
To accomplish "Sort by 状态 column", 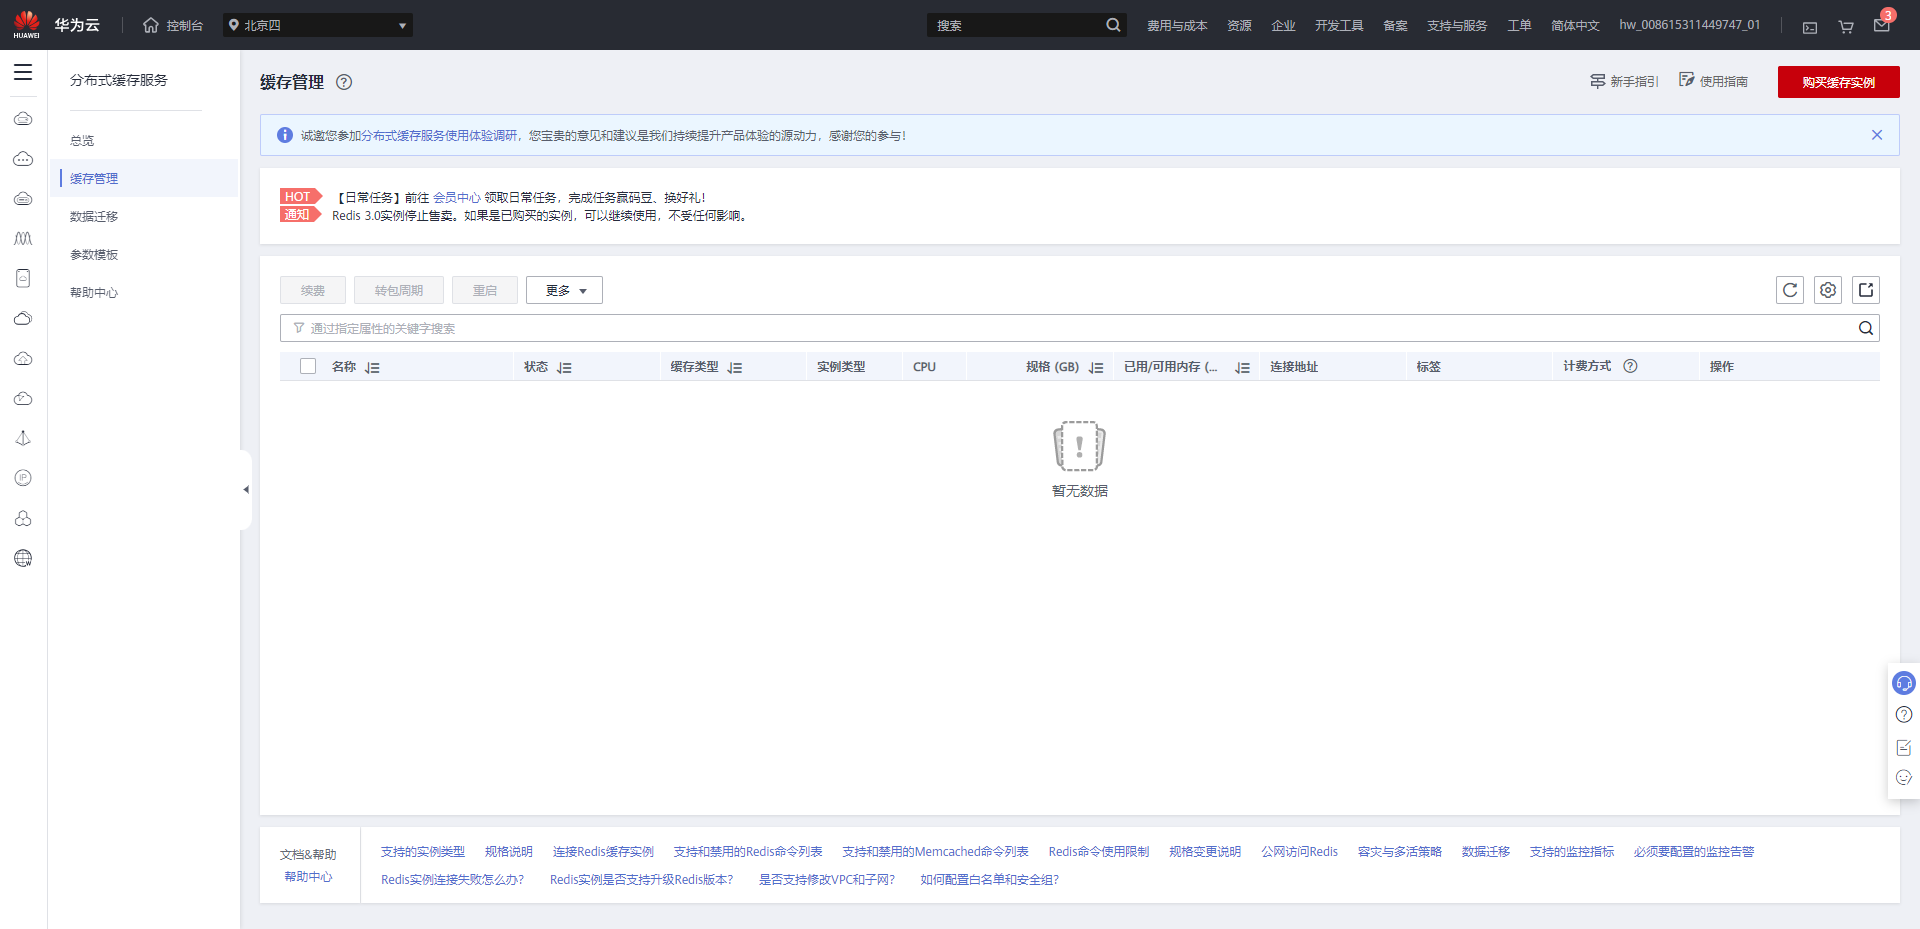I will pos(565,368).
